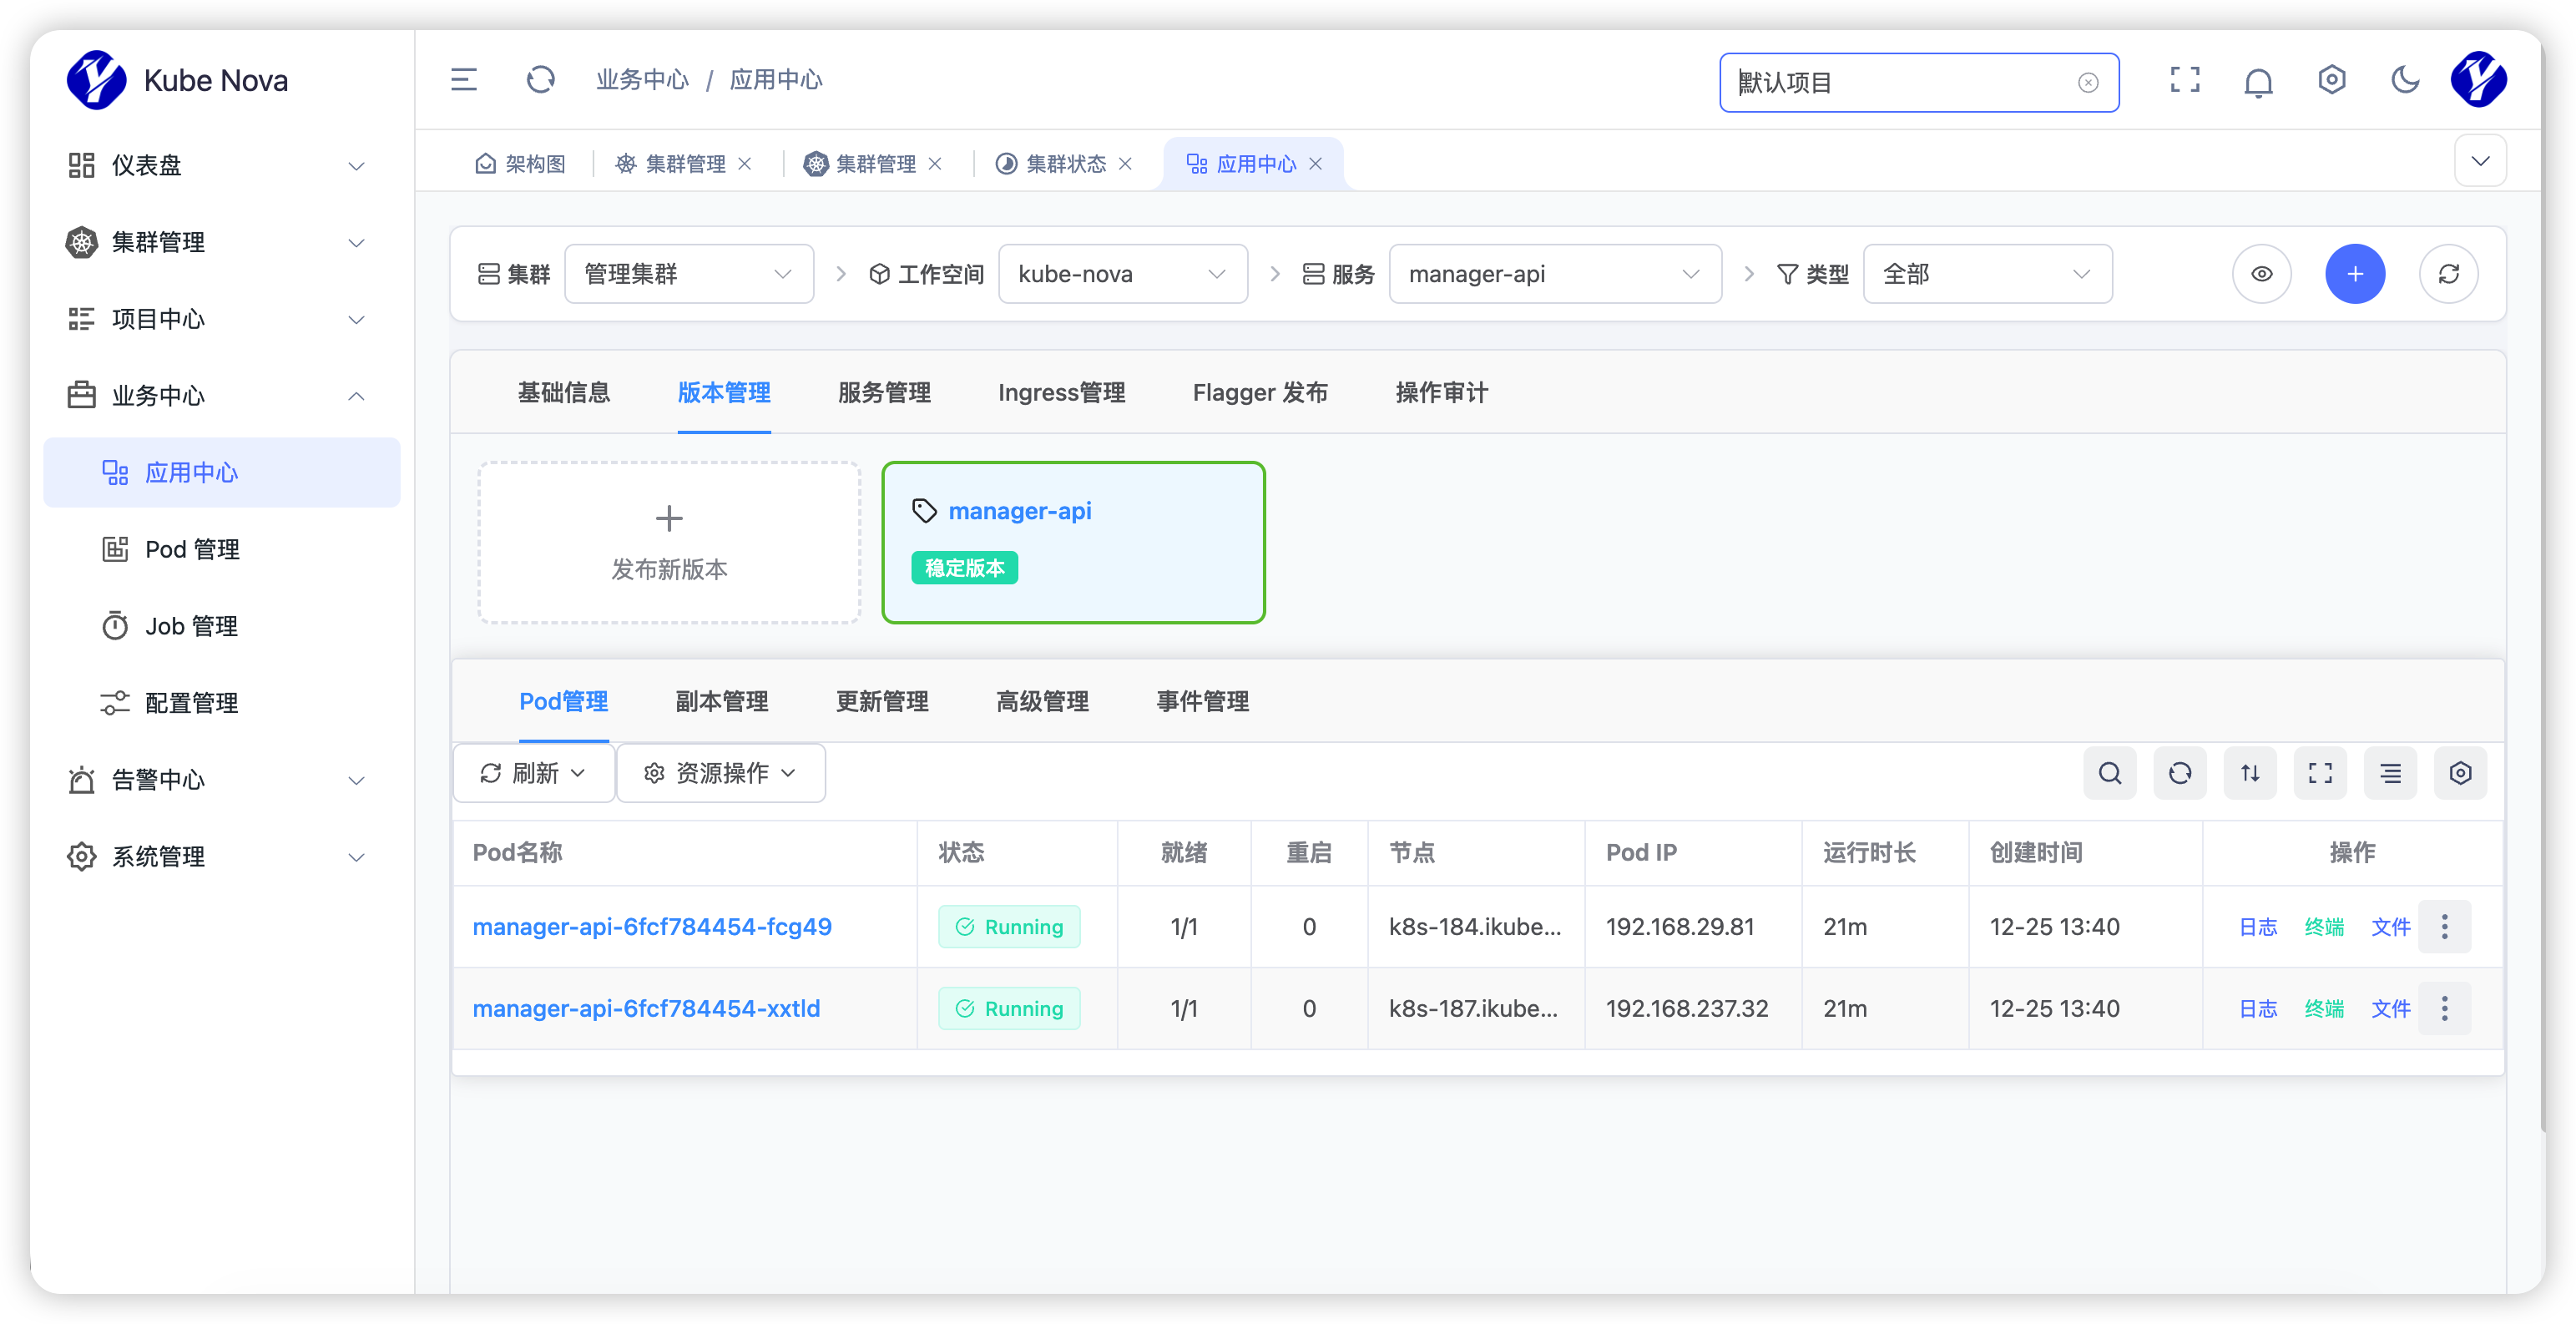Click 终端 for the first pod
Viewport: 2576px width, 1324px height.
(2324, 927)
